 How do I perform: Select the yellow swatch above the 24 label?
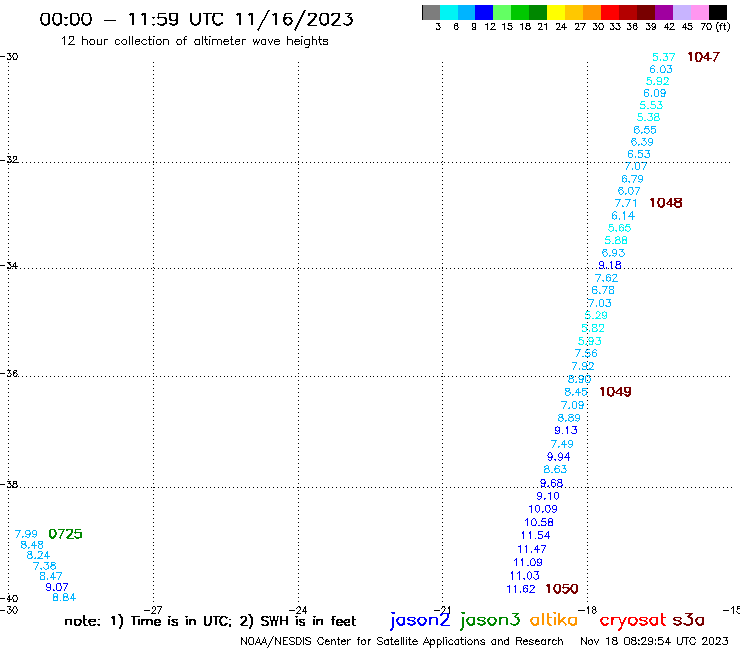click(x=556, y=12)
